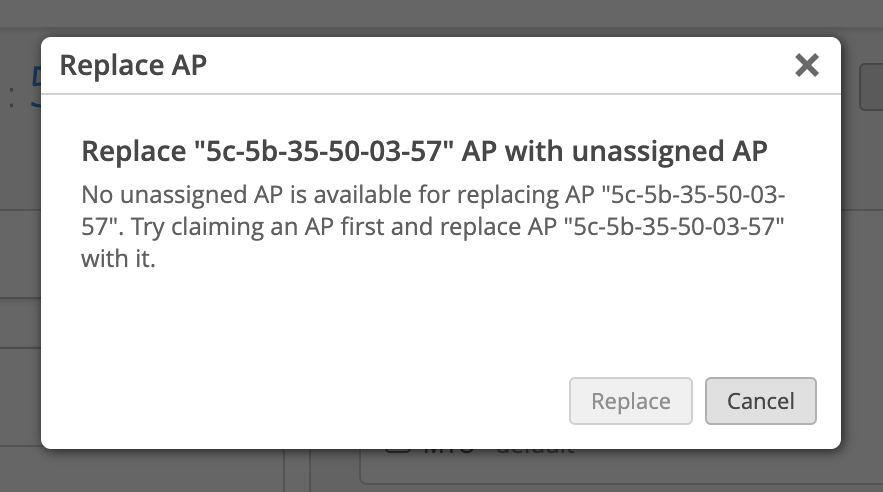Click the Cancel button
This screenshot has height=492, width=883.
(x=760, y=401)
